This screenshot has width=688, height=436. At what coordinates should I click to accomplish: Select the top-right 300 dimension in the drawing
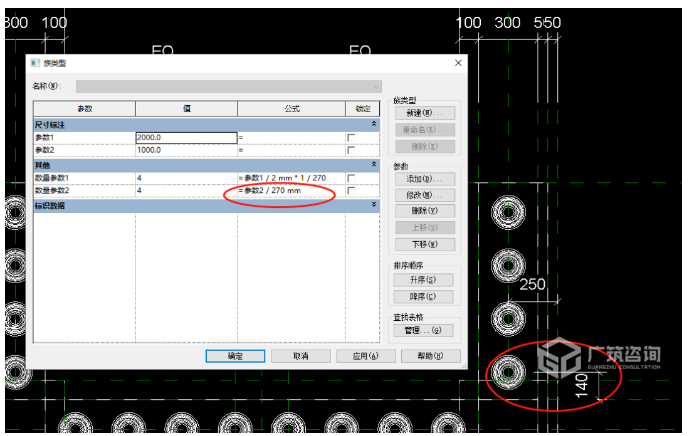pyautogui.click(x=507, y=23)
